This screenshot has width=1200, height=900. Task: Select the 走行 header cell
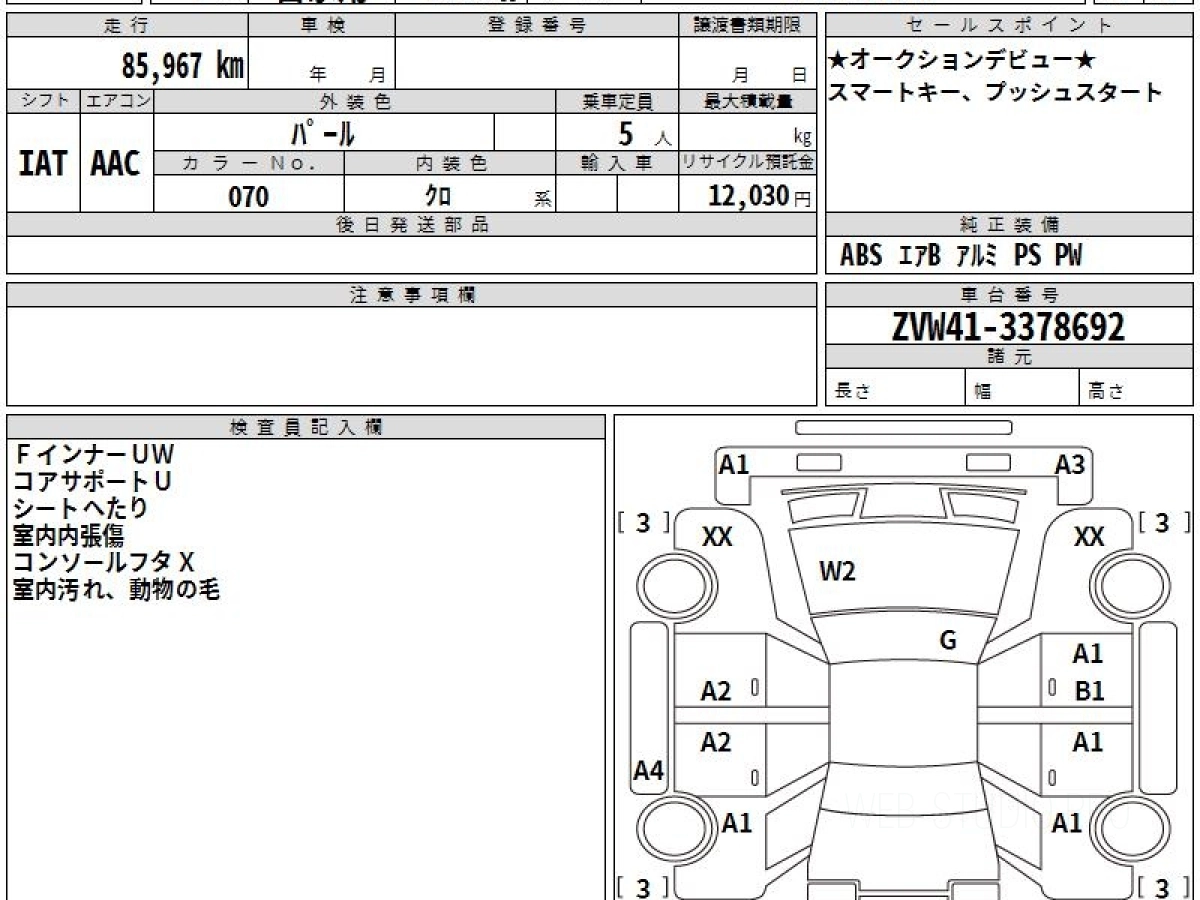point(127,26)
